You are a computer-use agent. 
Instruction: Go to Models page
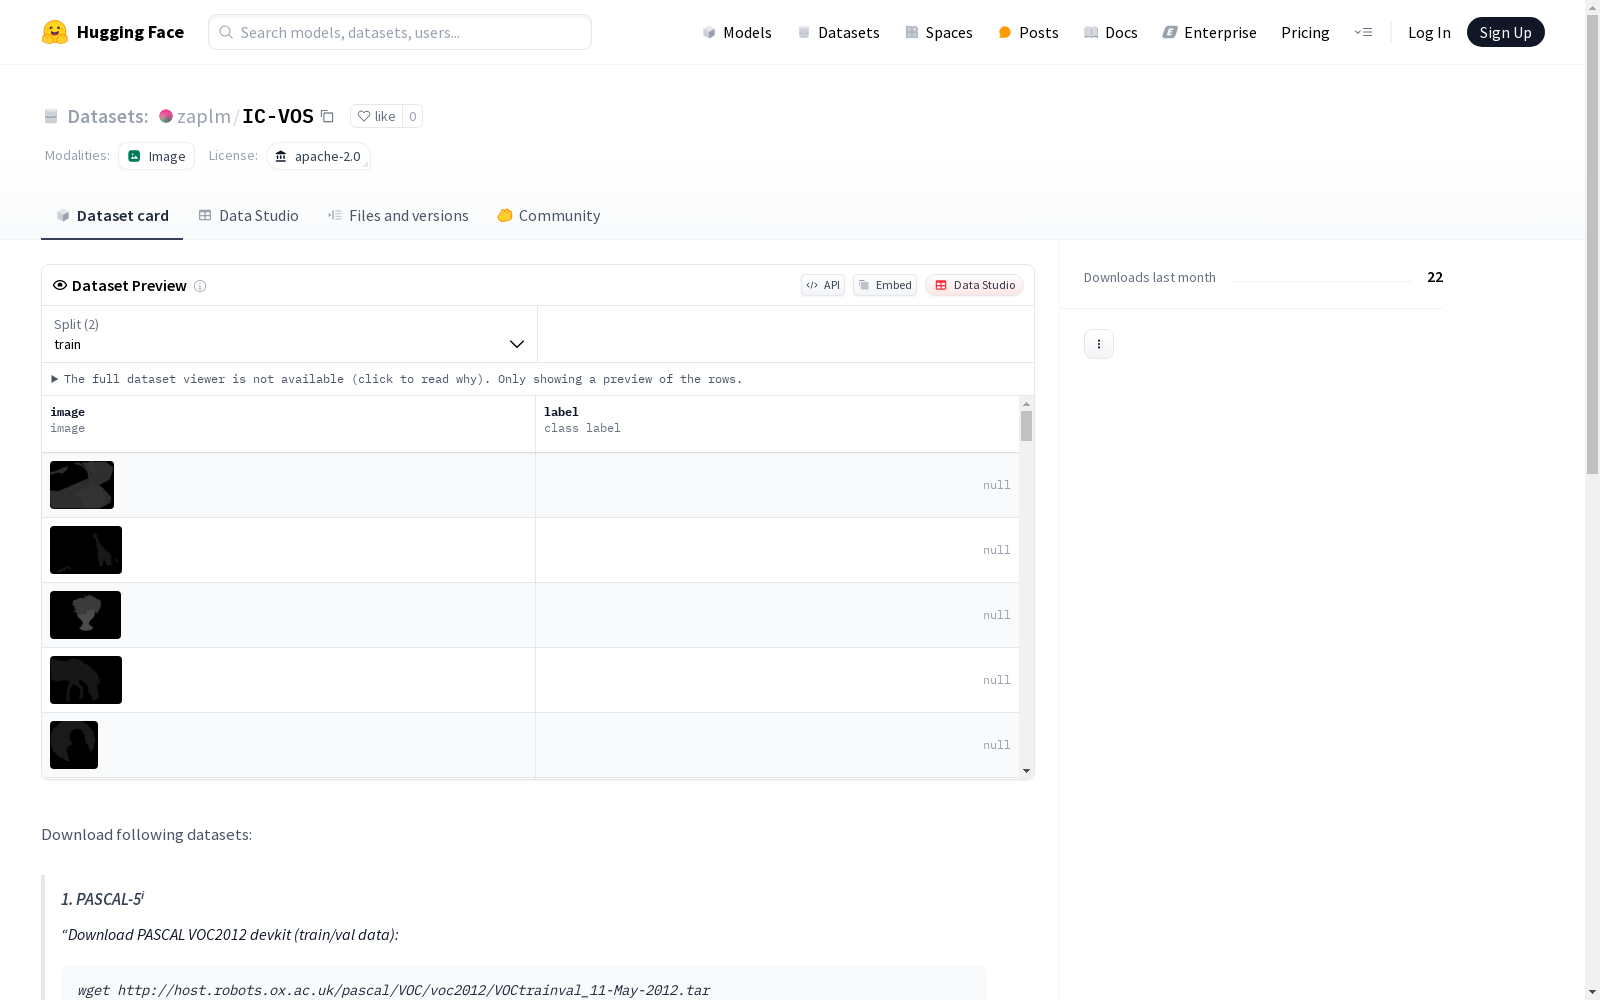[737, 32]
